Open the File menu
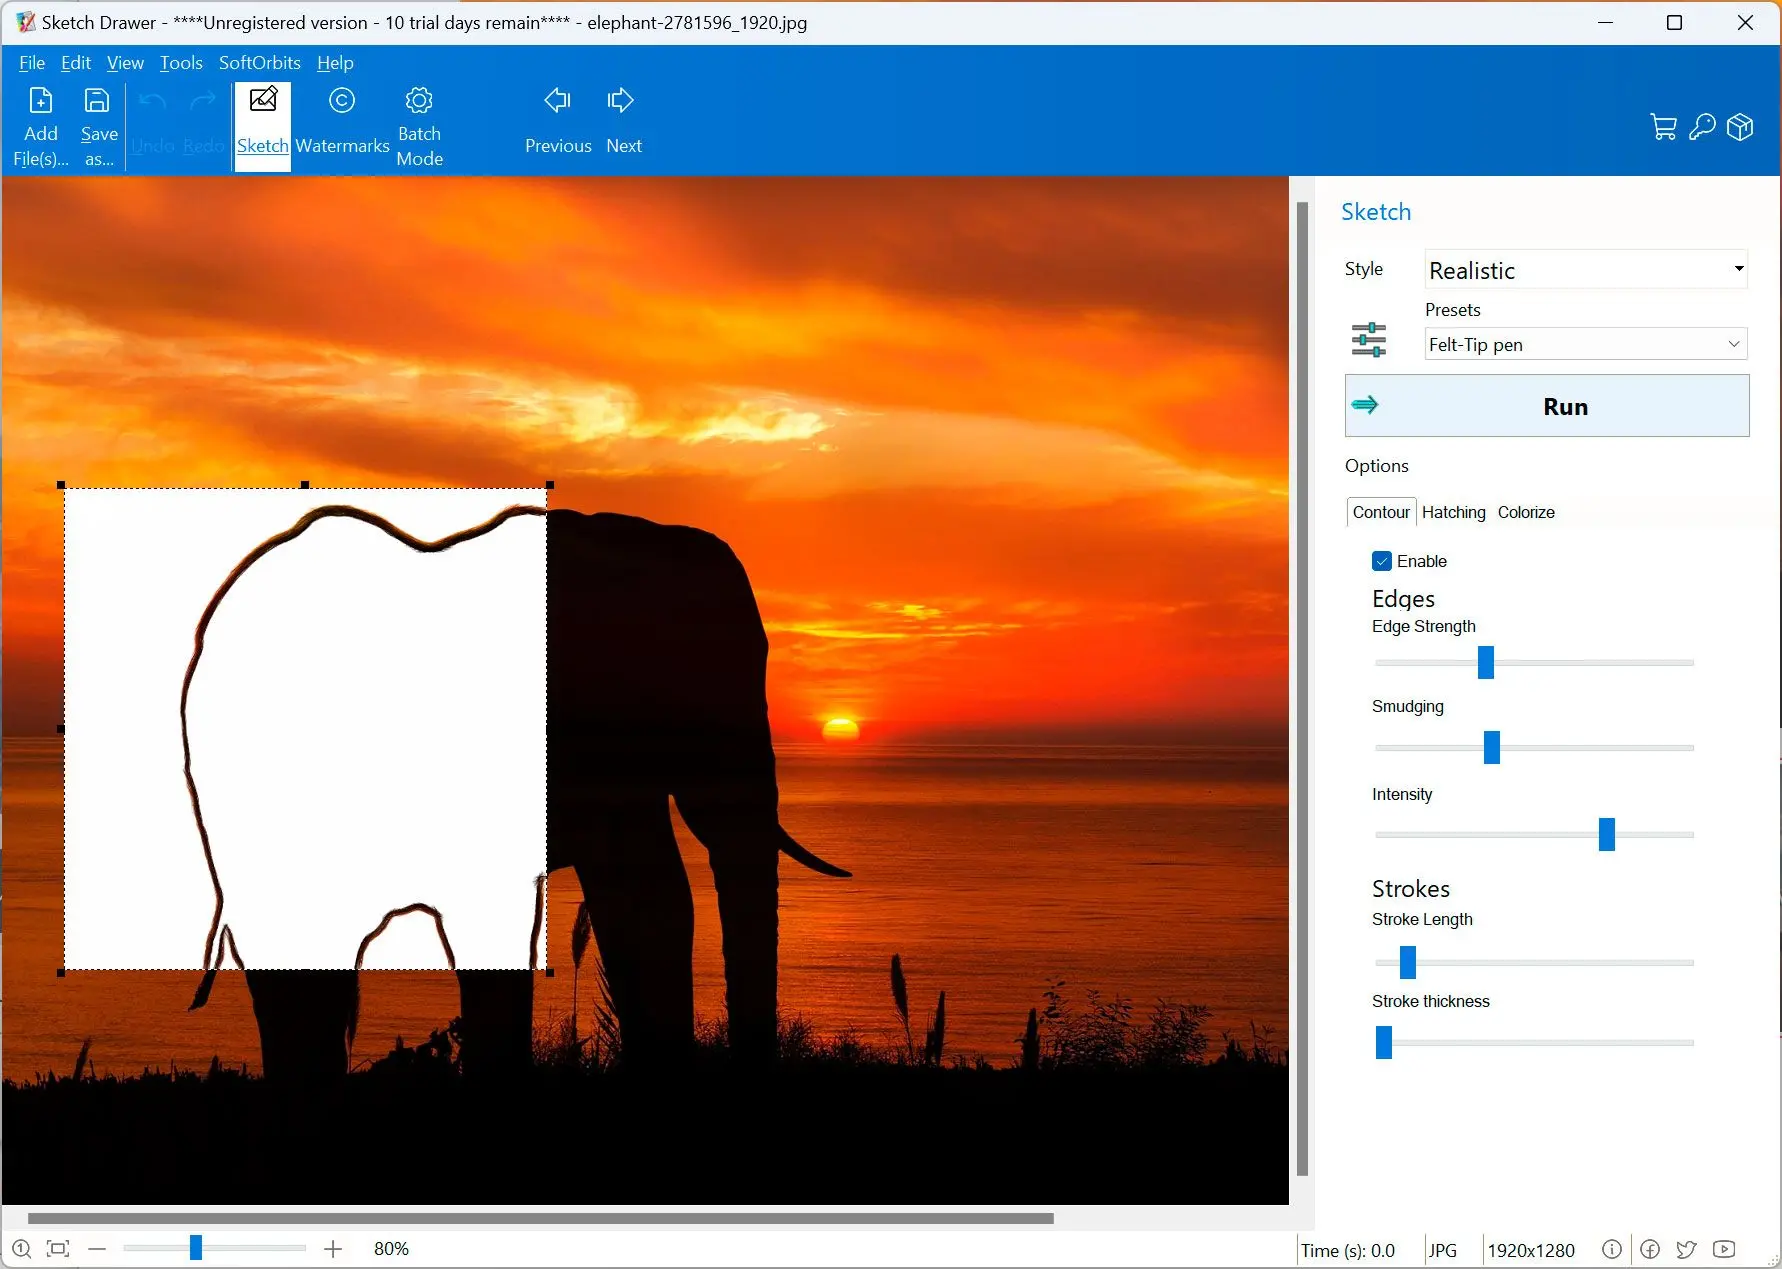 click(x=32, y=63)
